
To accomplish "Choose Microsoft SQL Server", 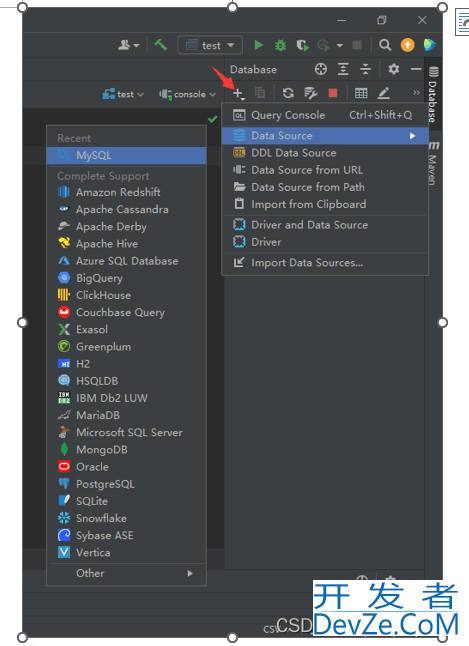I will (127, 433).
